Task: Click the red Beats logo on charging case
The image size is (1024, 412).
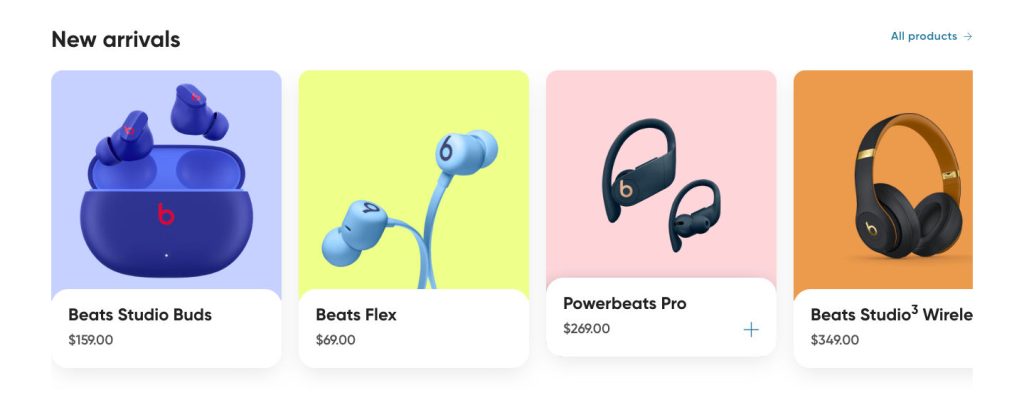Action: (x=166, y=214)
